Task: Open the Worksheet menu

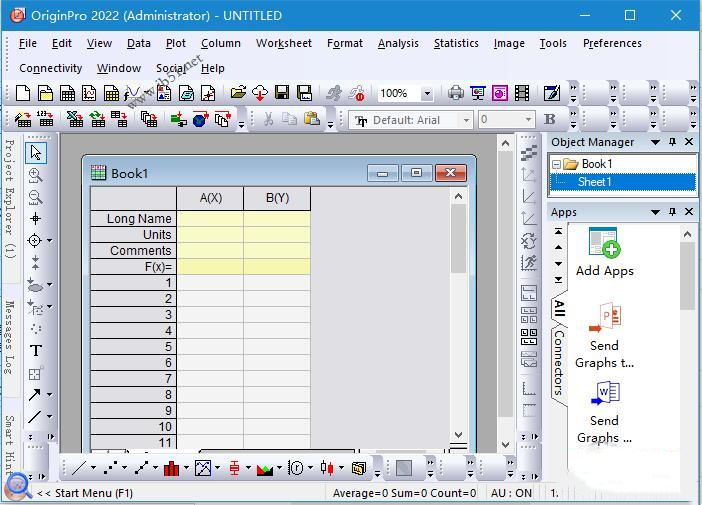Action: 284,43
